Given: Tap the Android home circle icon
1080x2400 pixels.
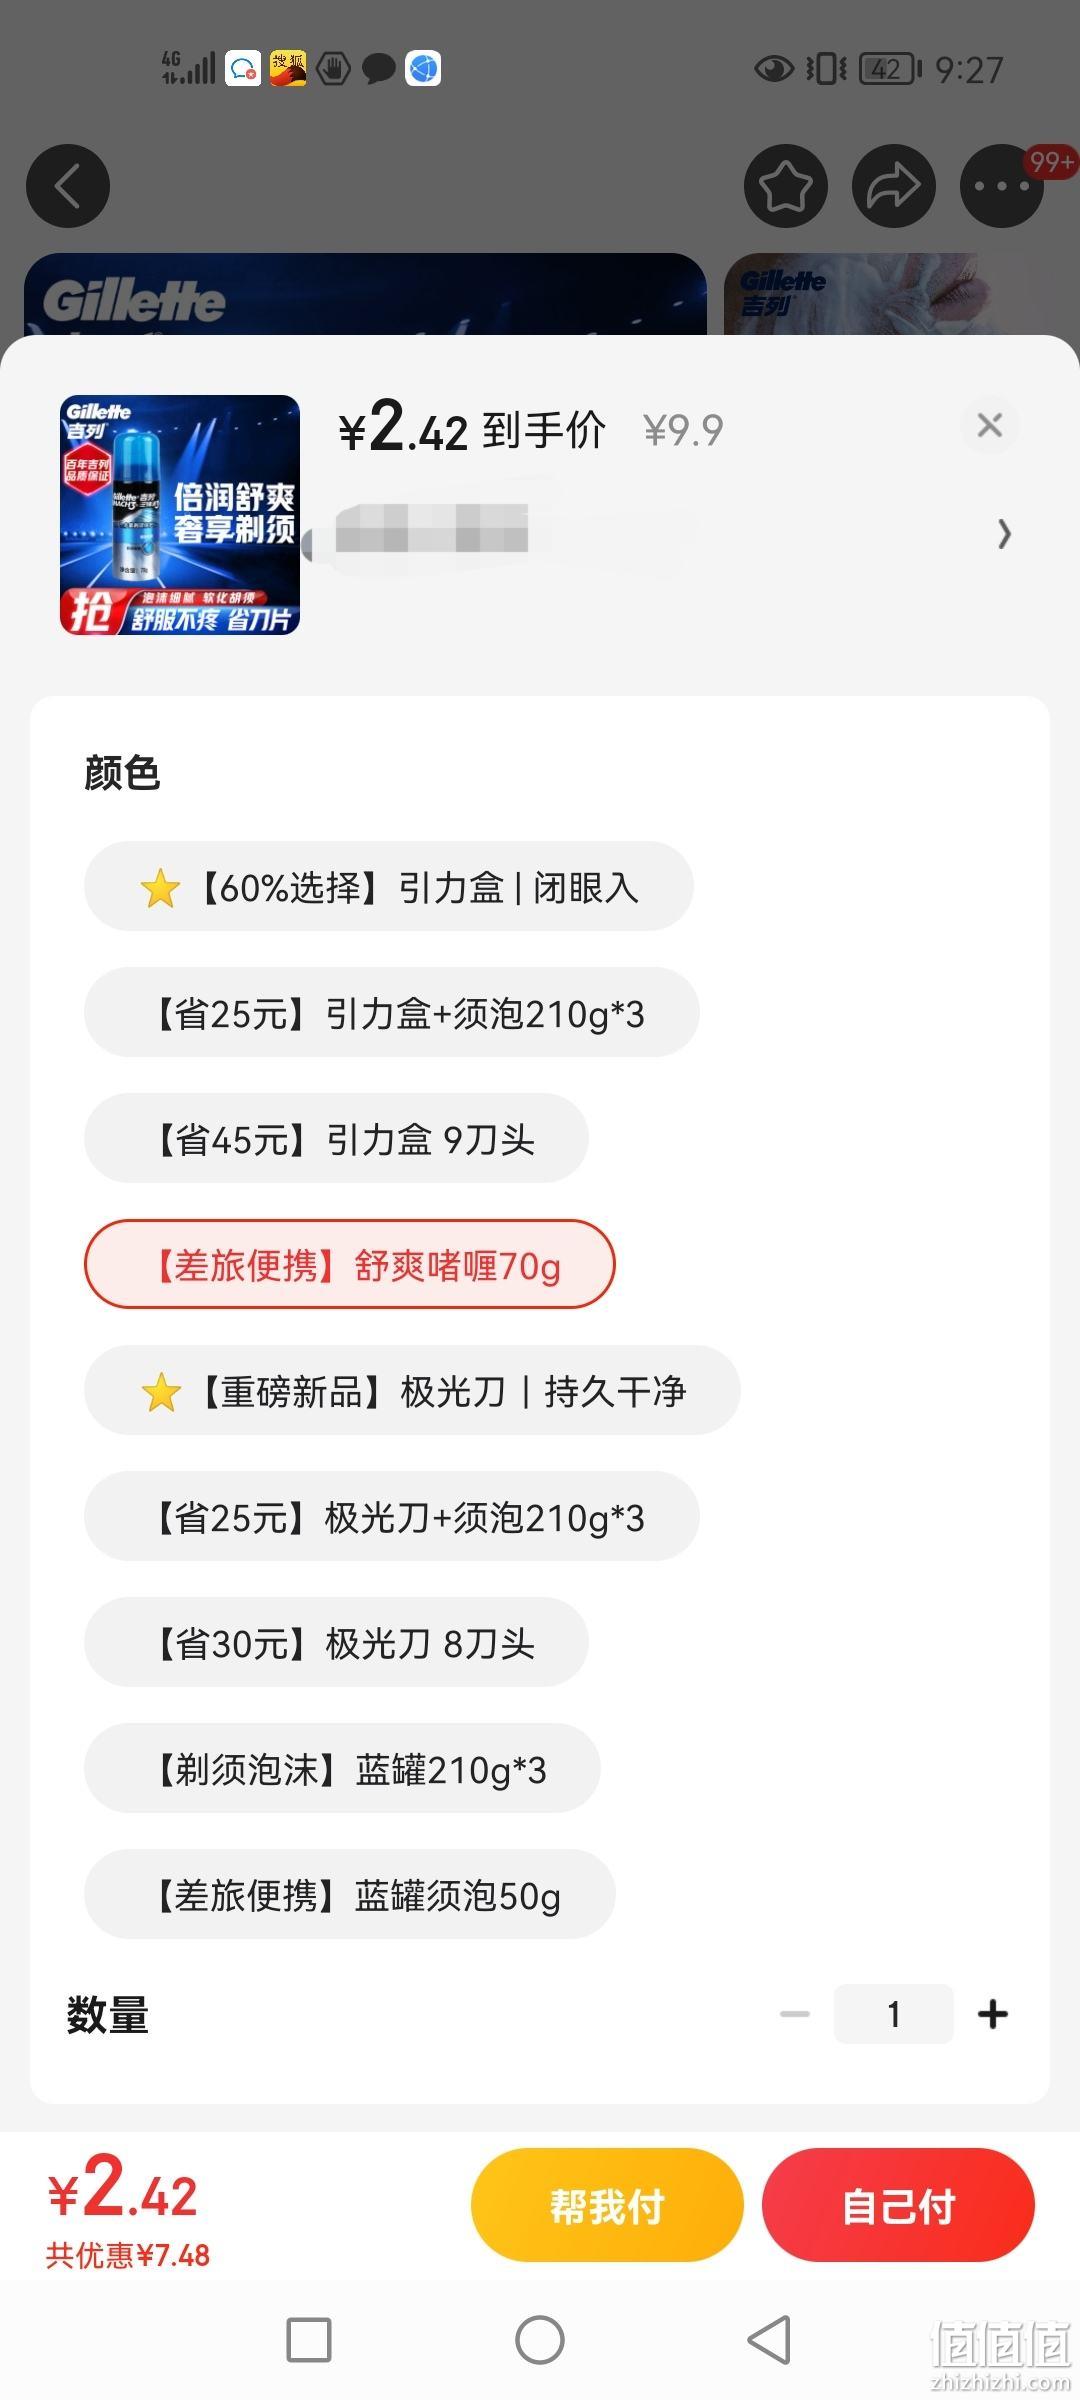Looking at the screenshot, I should [x=540, y=2340].
